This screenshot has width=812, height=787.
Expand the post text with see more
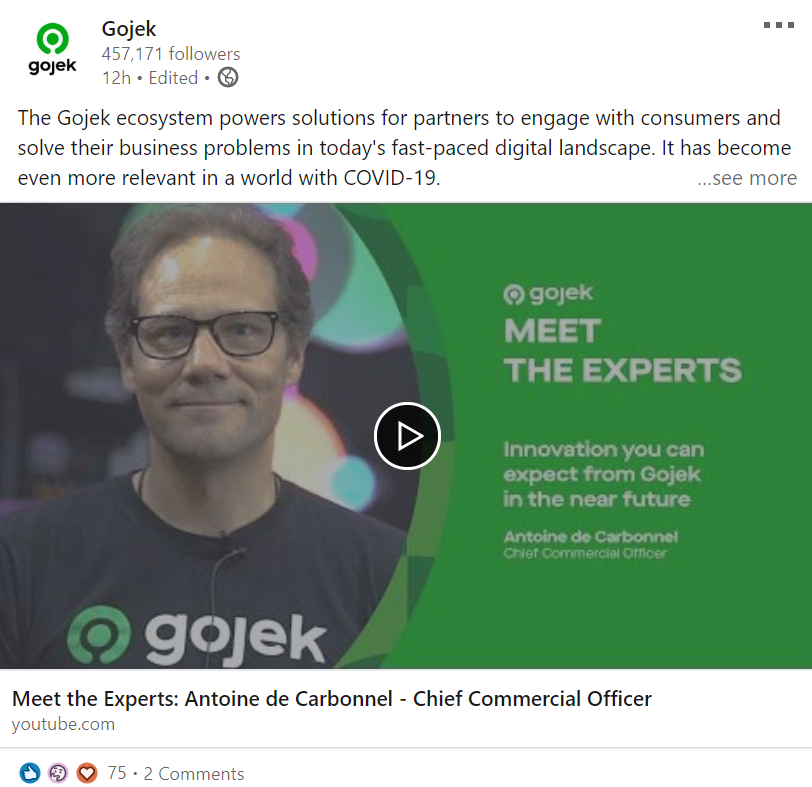746,178
